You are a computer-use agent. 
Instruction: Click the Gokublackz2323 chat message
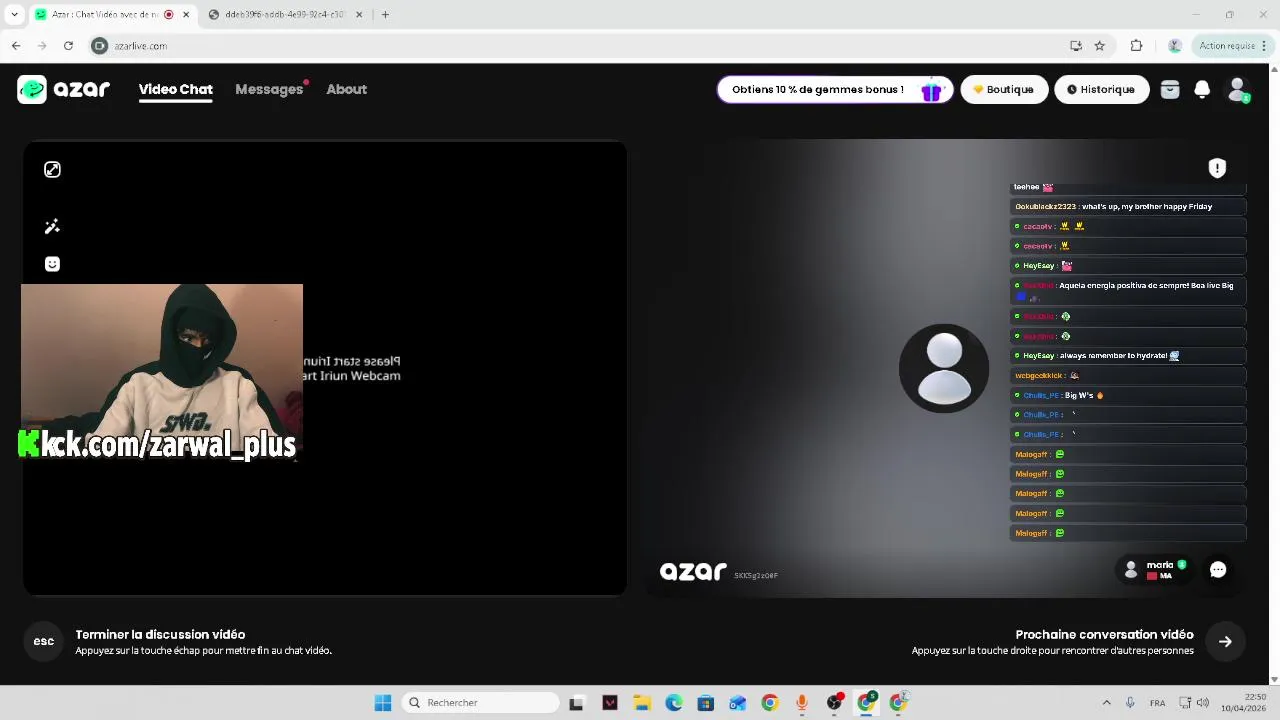1128,206
